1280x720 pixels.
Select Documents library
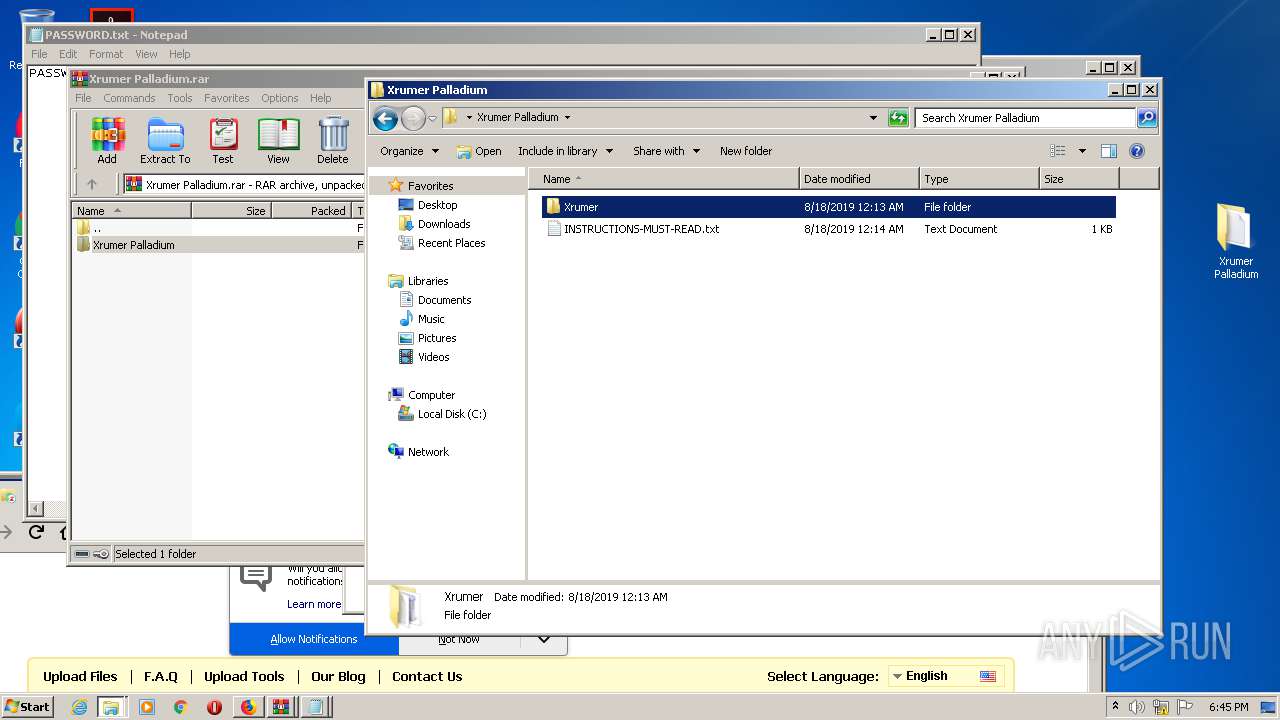click(444, 300)
